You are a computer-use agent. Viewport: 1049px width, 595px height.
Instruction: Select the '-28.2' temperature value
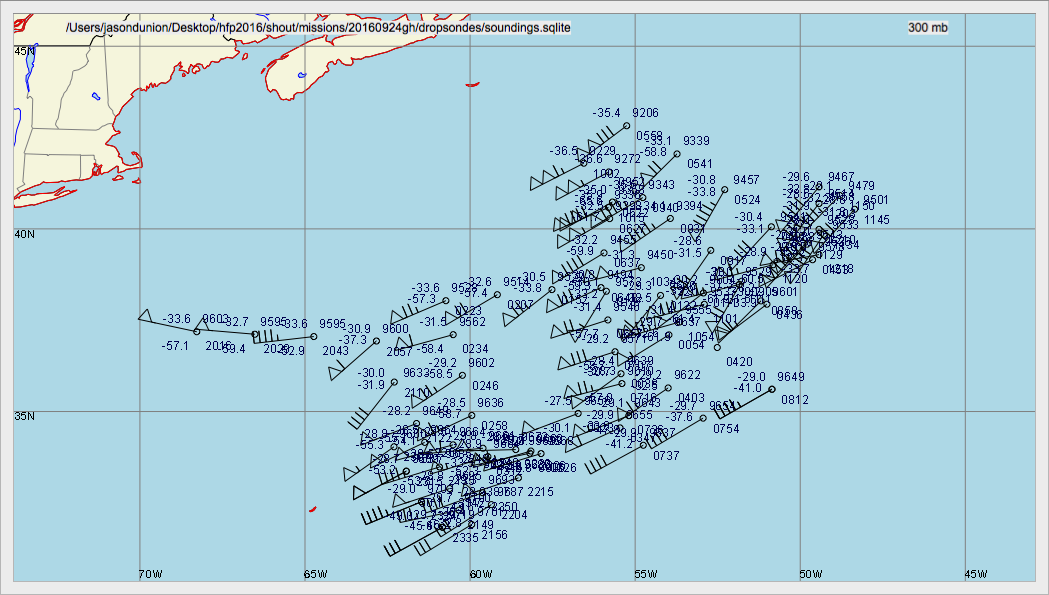coord(398,412)
